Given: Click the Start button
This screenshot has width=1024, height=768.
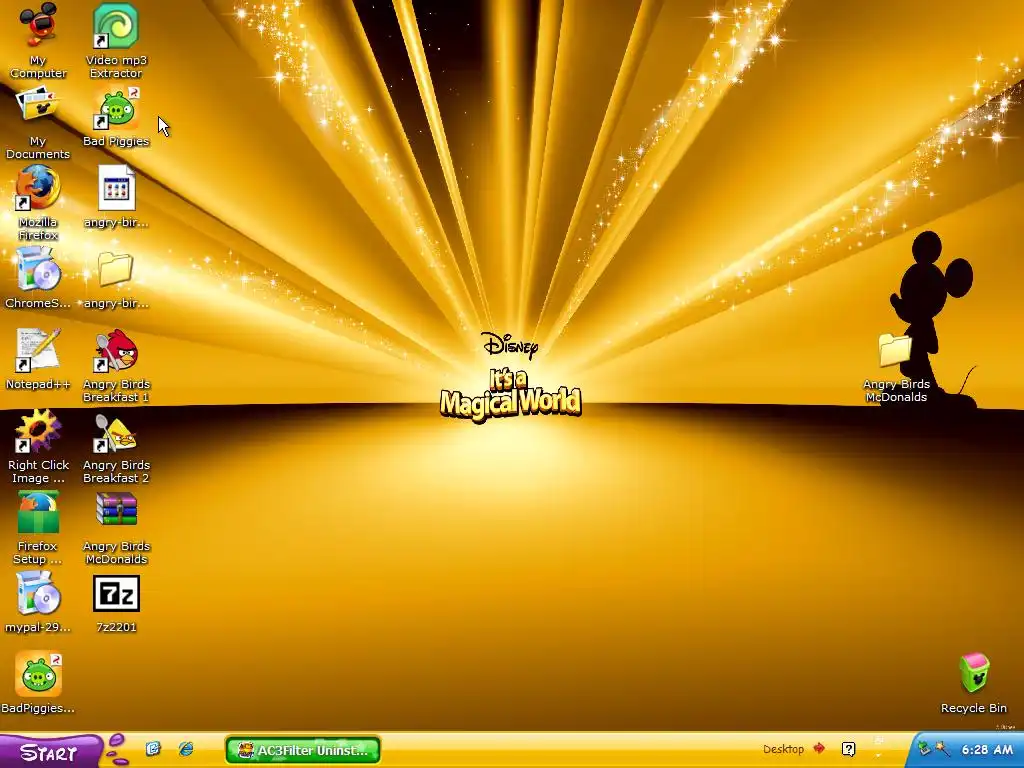Looking at the screenshot, I should [48, 752].
